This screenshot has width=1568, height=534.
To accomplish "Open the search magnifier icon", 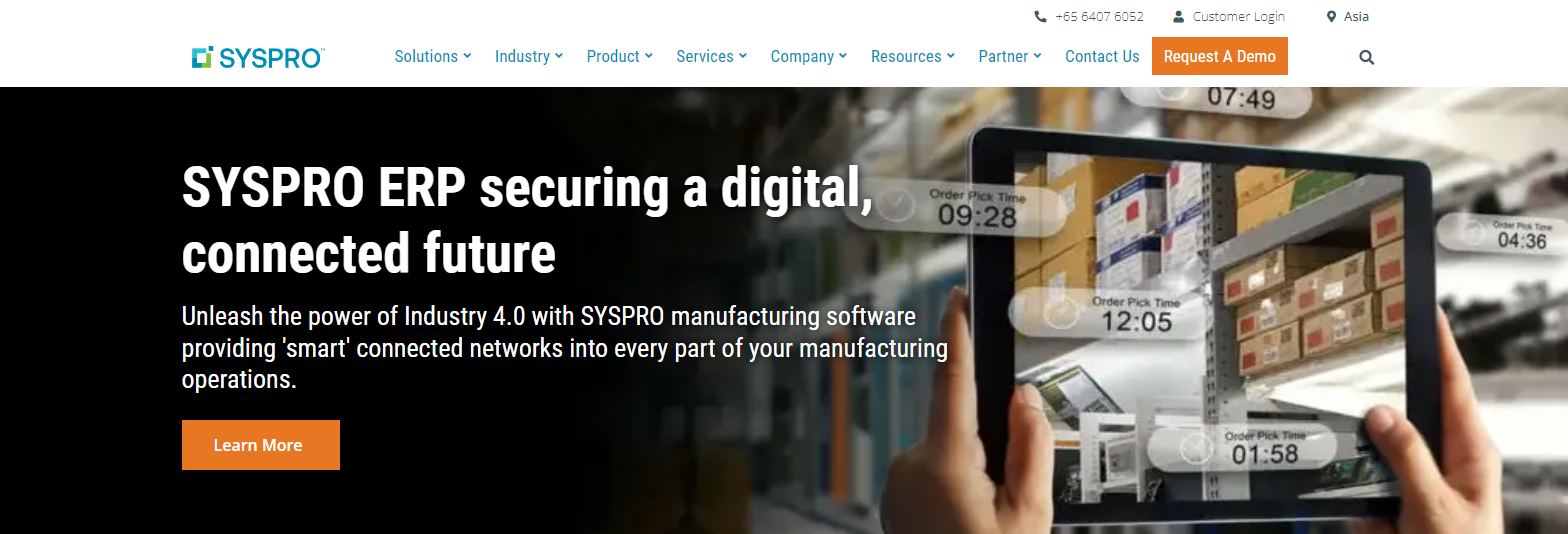I will (x=1367, y=57).
